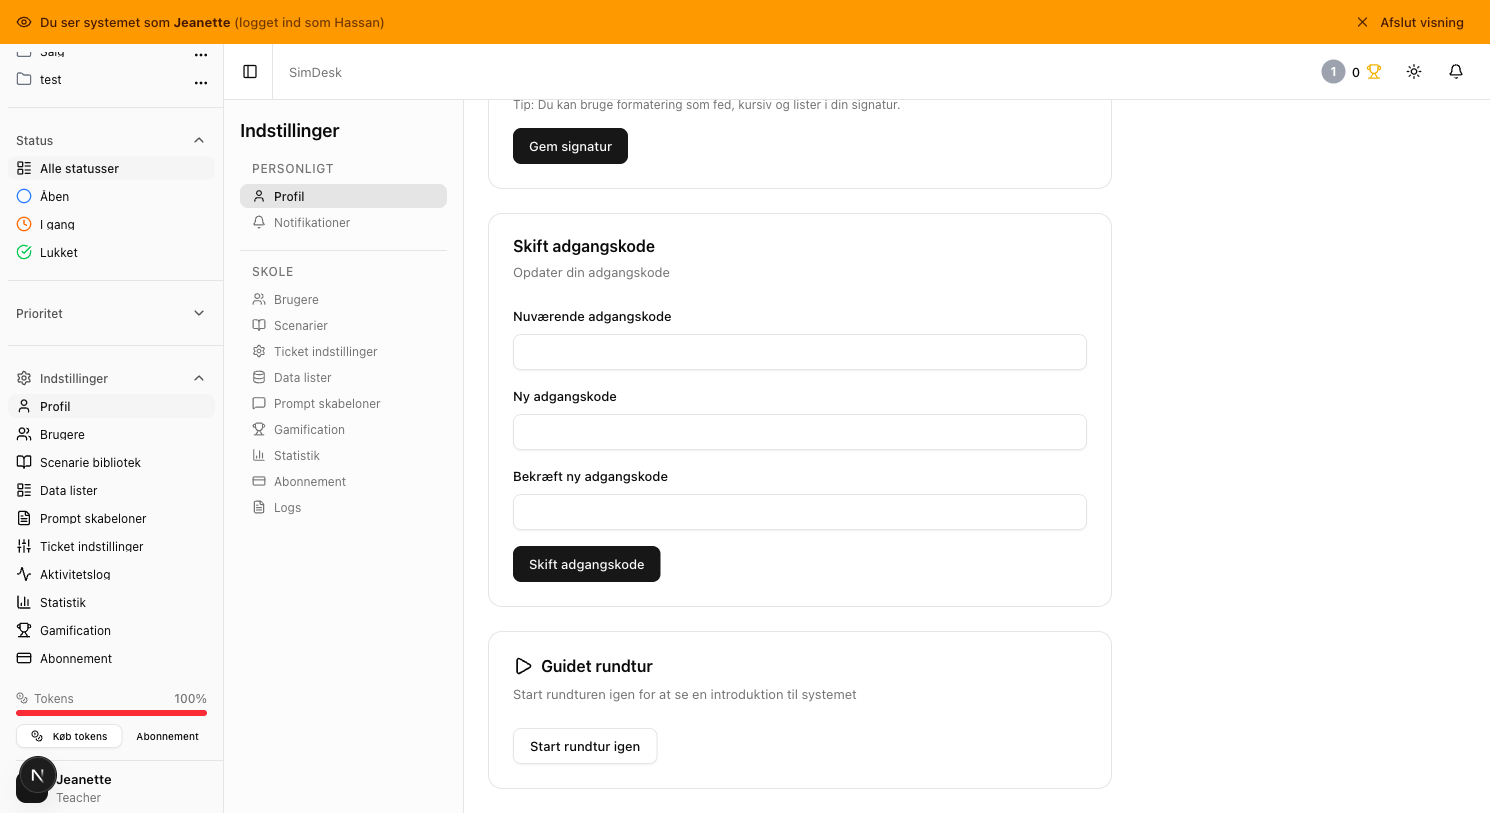Open Brugere under Skole settings
The width and height of the screenshot is (1490, 813).
[343, 300]
